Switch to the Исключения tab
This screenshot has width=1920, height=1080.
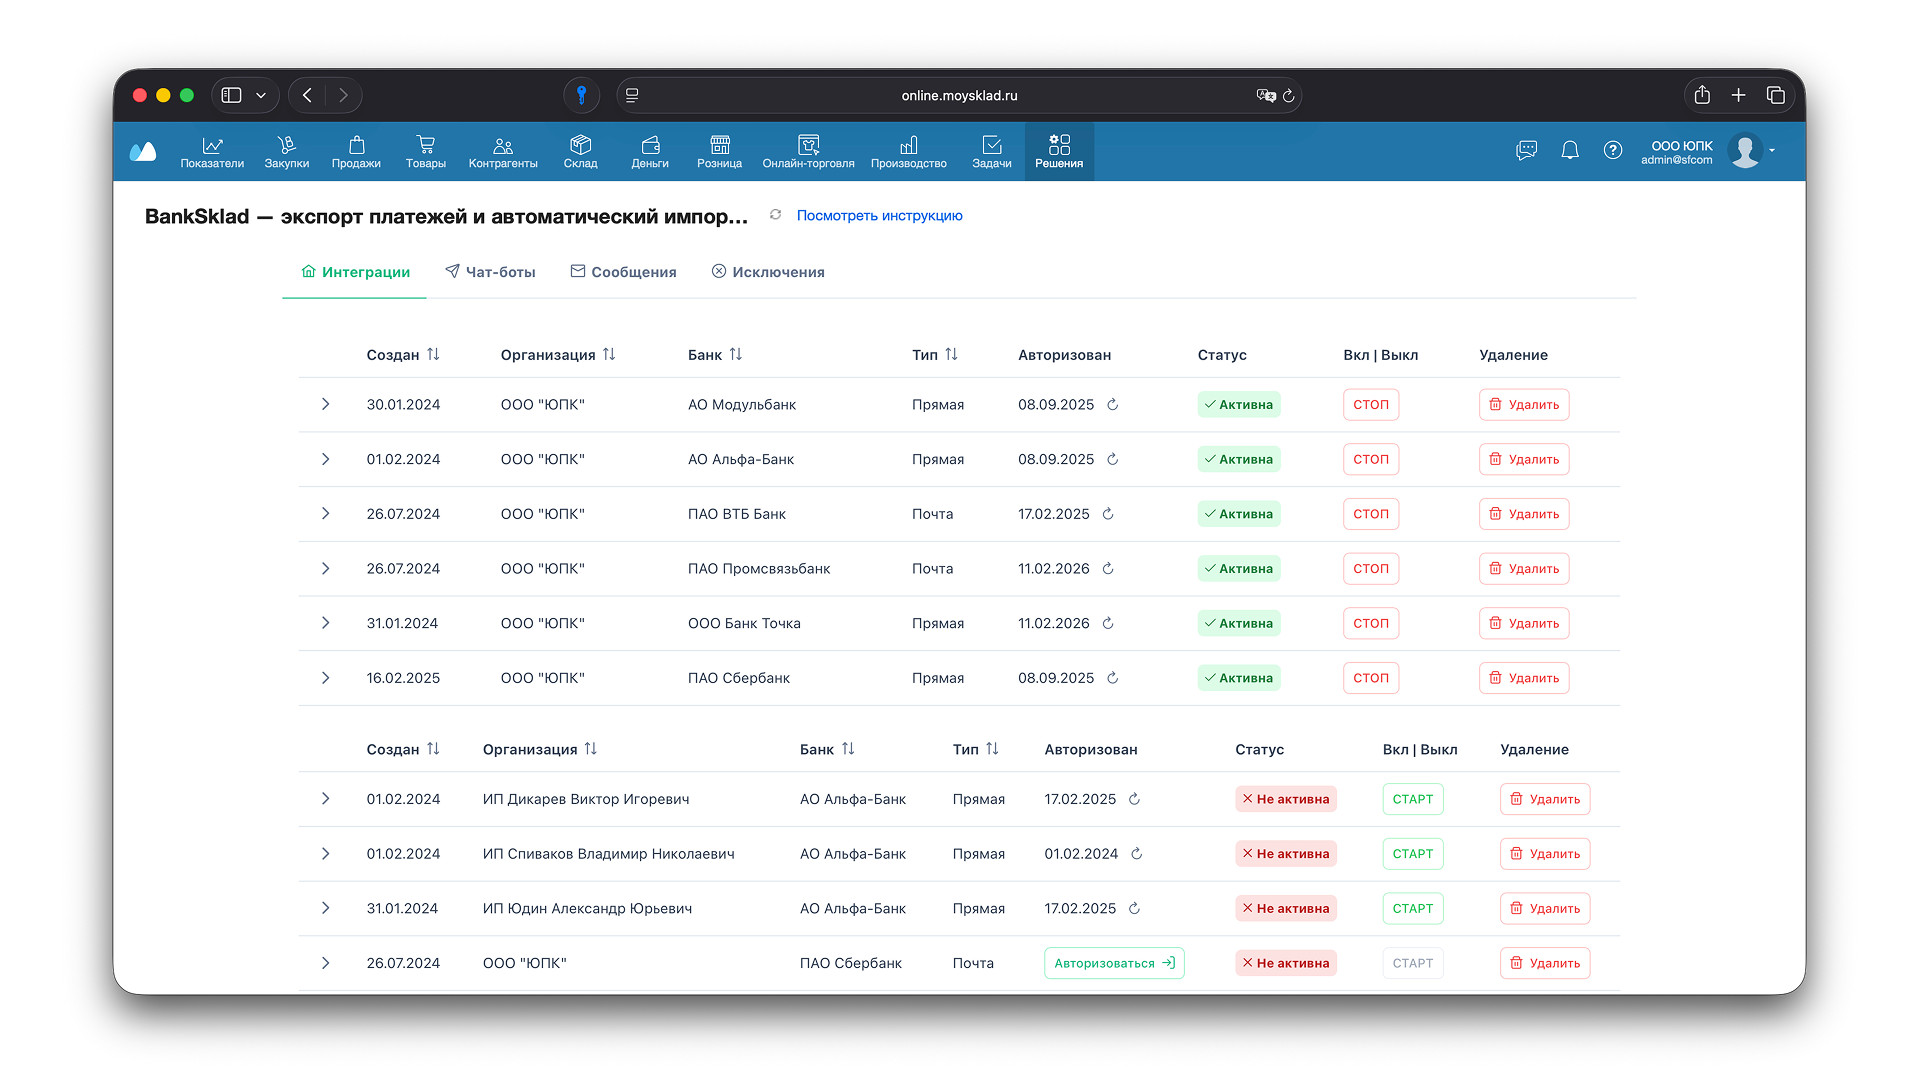pos(768,272)
